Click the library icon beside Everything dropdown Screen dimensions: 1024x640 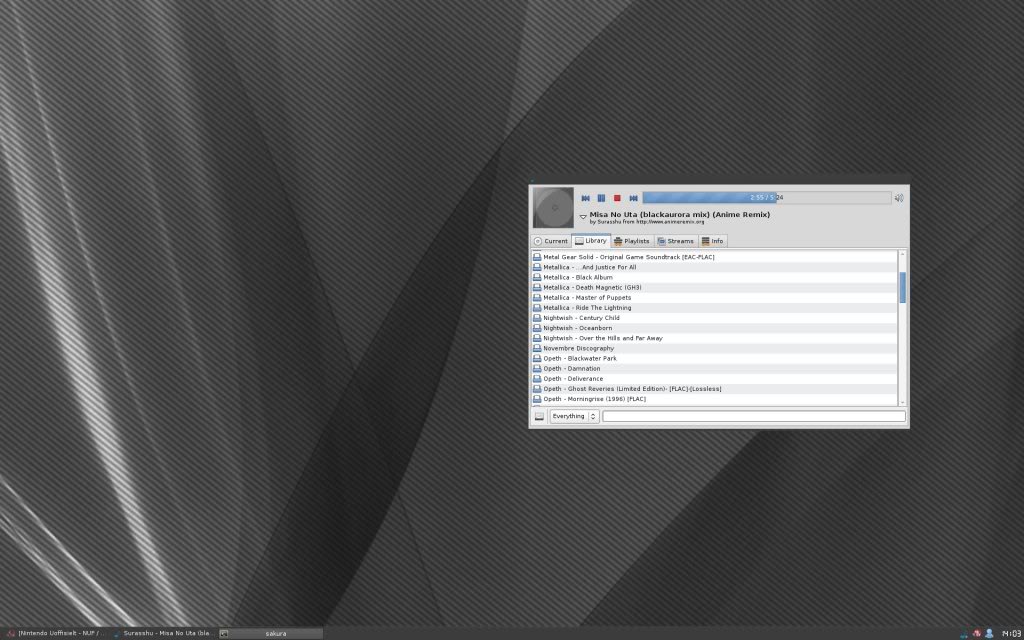pyautogui.click(x=539, y=416)
